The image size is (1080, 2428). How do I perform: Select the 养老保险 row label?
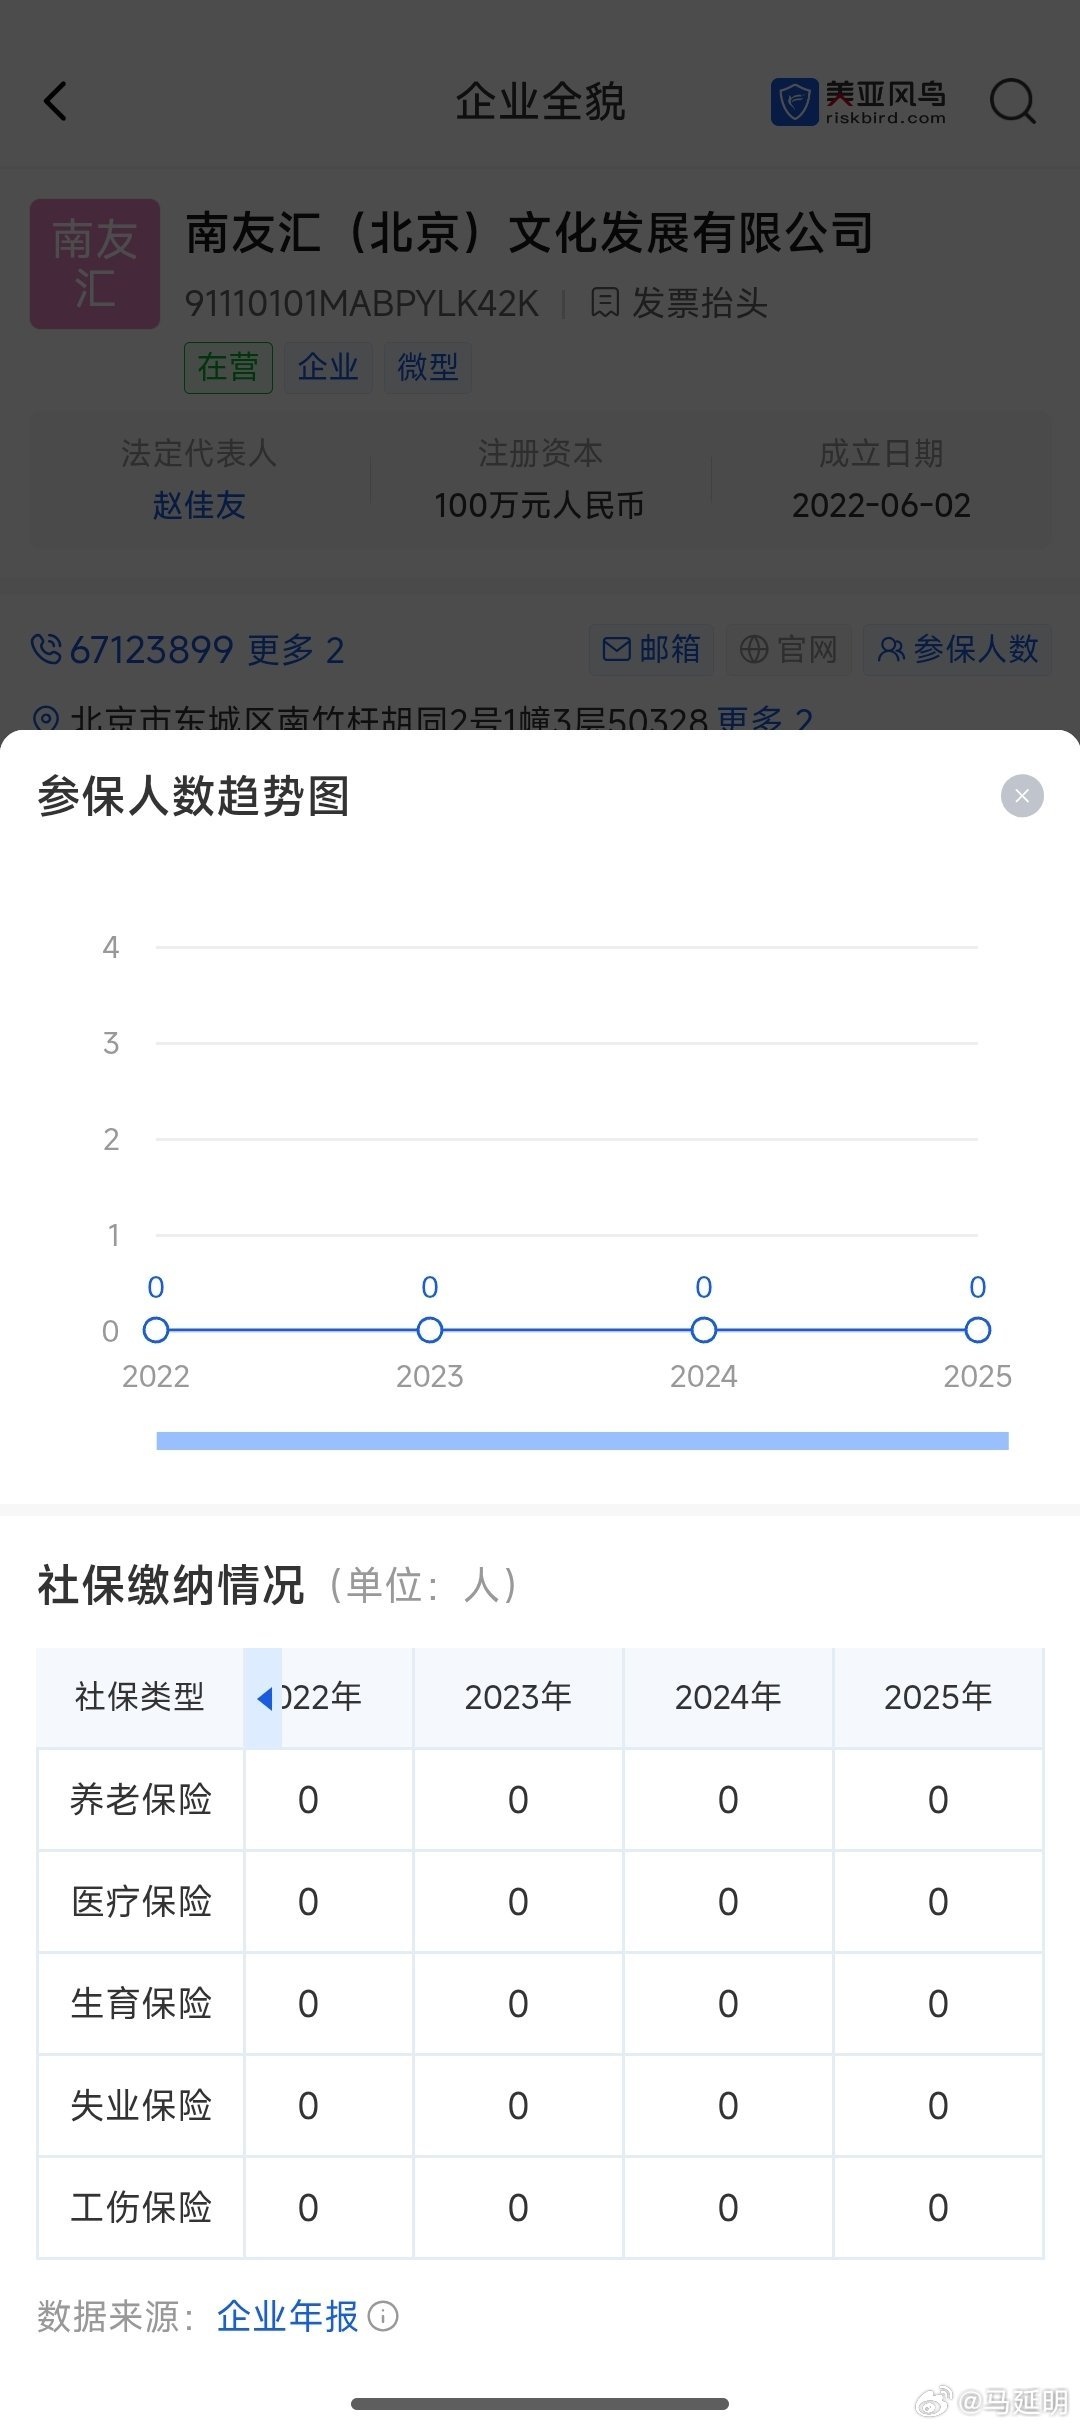(x=141, y=1800)
